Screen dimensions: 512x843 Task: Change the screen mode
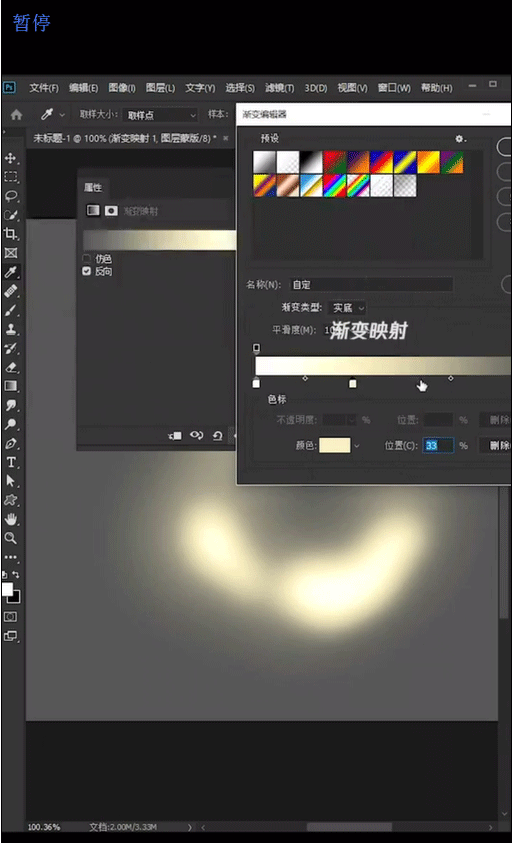click(x=10, y=636)
